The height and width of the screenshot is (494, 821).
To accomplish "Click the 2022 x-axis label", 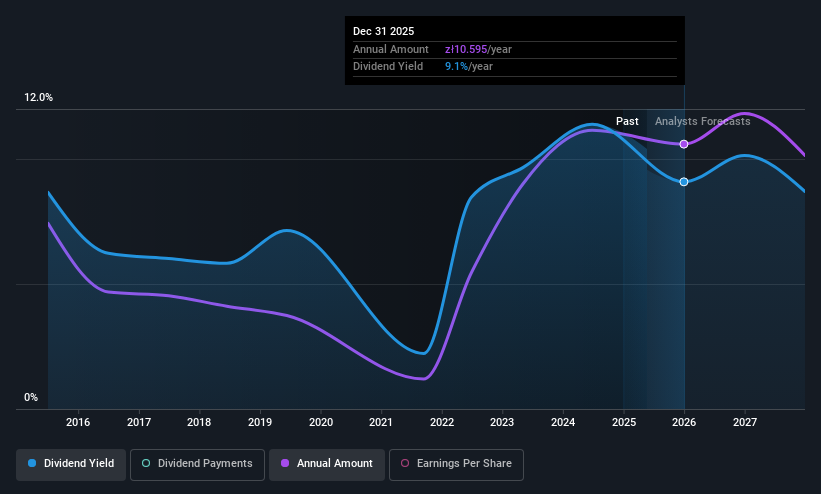I will click(442, 422).
